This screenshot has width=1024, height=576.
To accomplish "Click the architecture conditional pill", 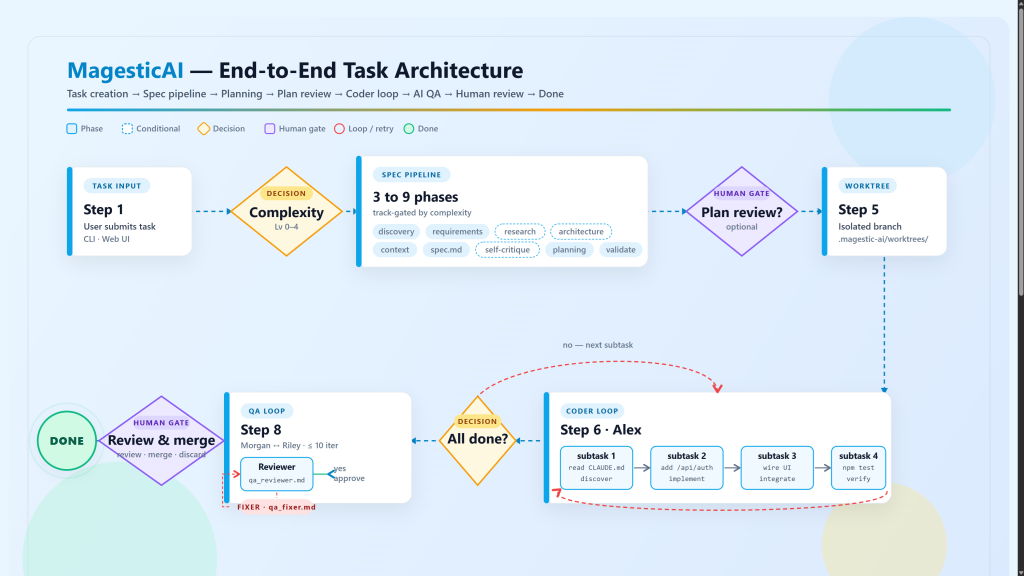I will [x=581, y=231].
